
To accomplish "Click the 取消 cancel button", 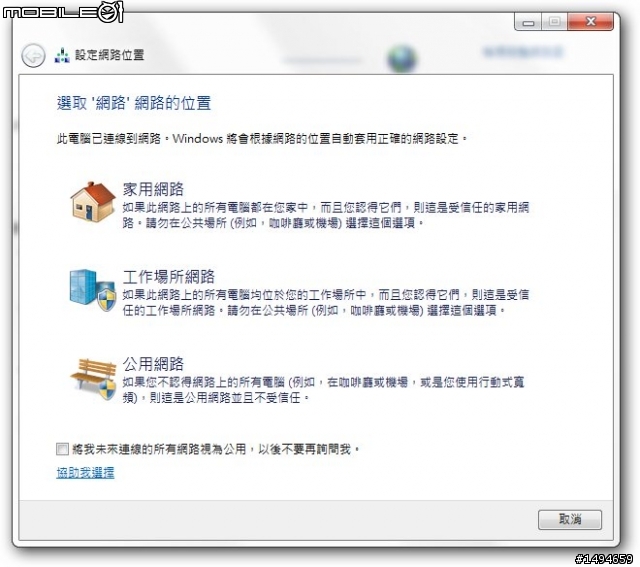I will pyautogui.click(x=570, y=520).
